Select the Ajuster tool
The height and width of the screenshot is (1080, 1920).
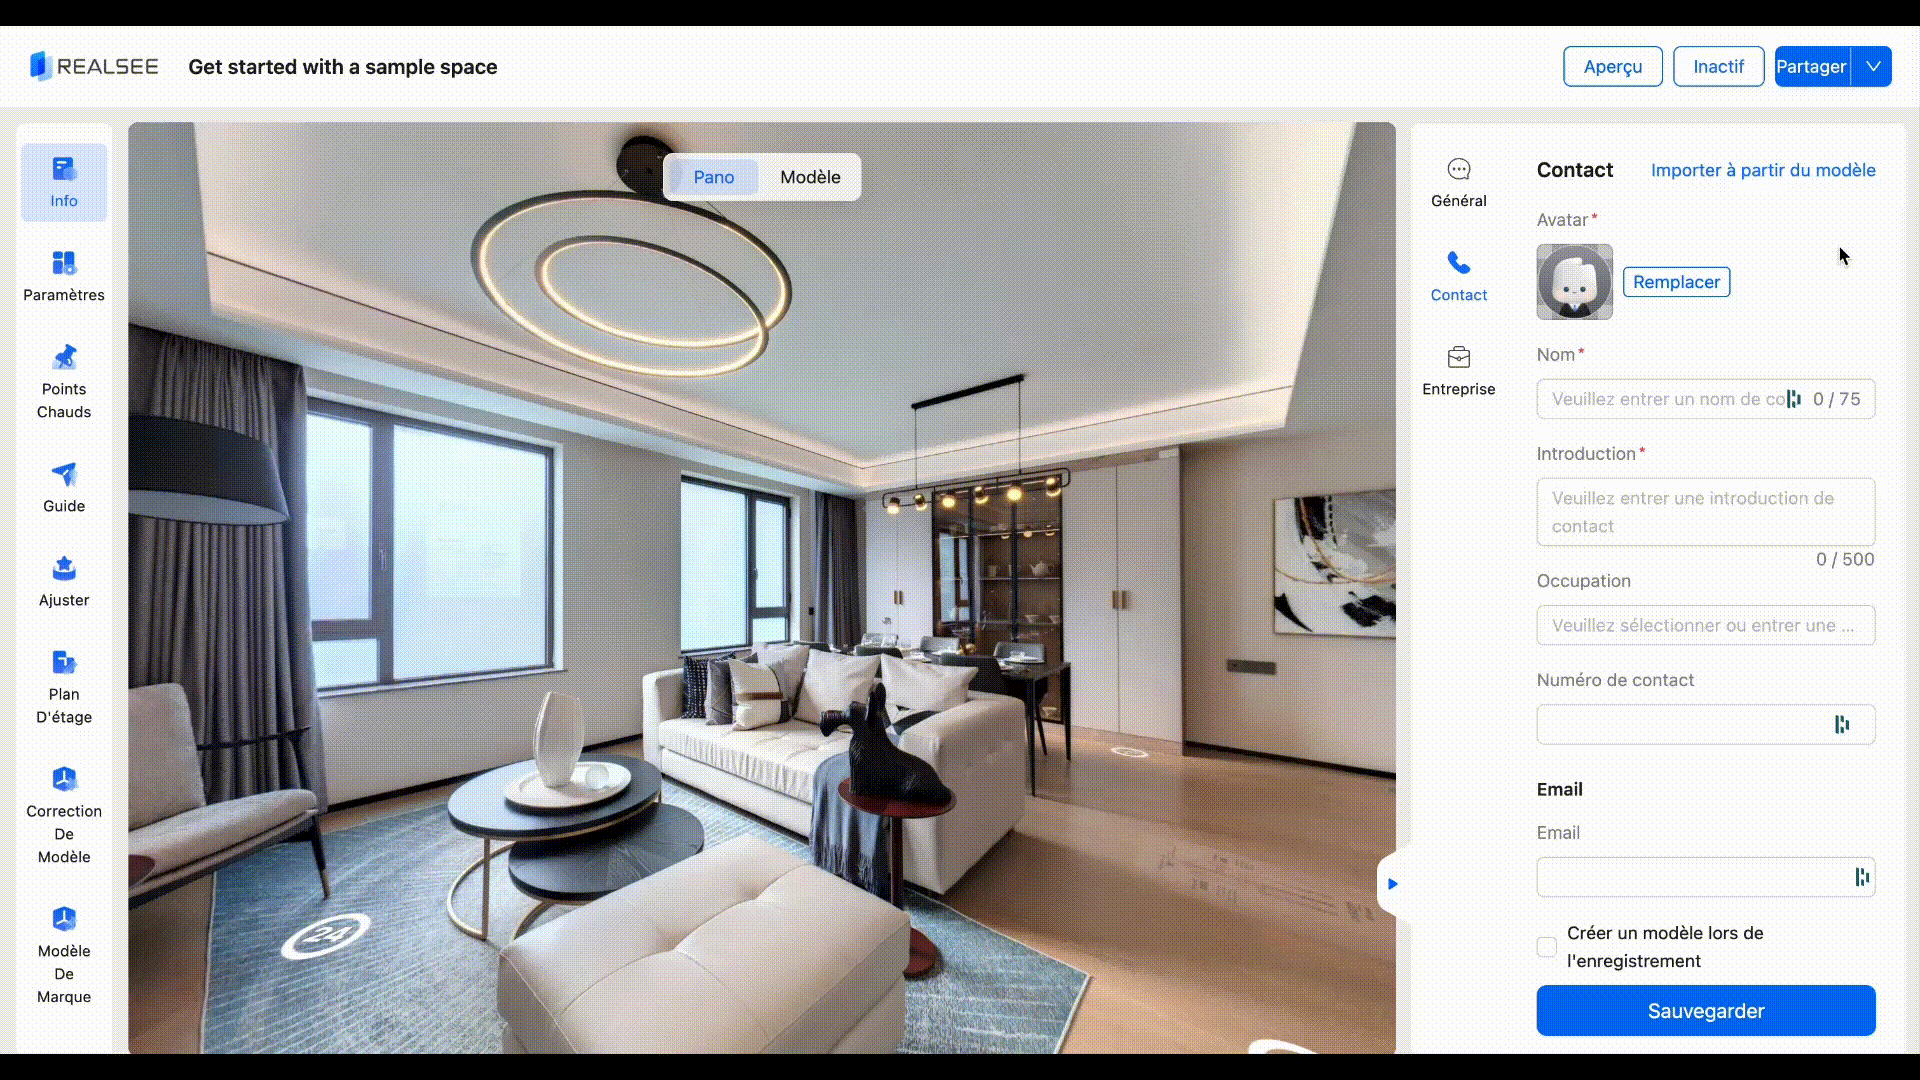point(64,581)
